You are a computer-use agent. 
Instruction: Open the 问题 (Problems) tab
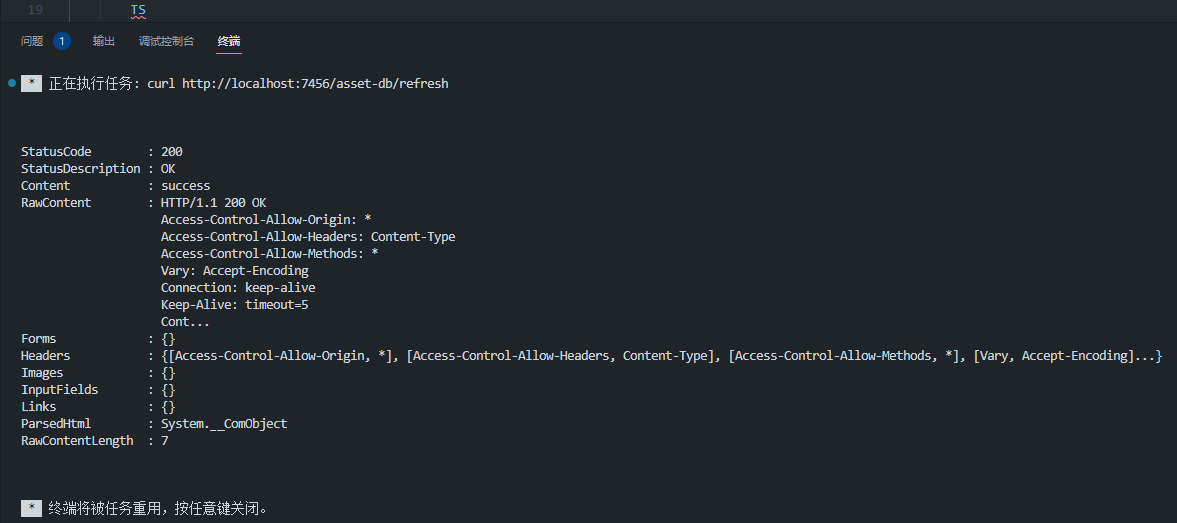[32, 41]
